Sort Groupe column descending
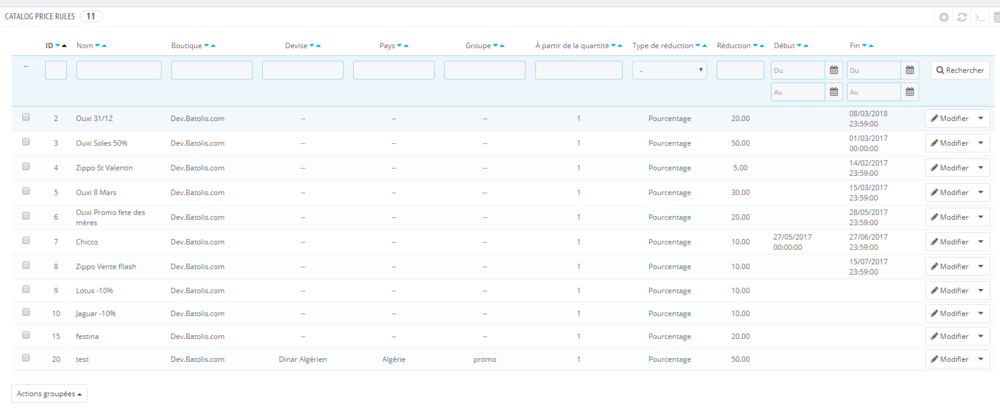Screen dimensions: 1000x410 (x=496, y=46)
